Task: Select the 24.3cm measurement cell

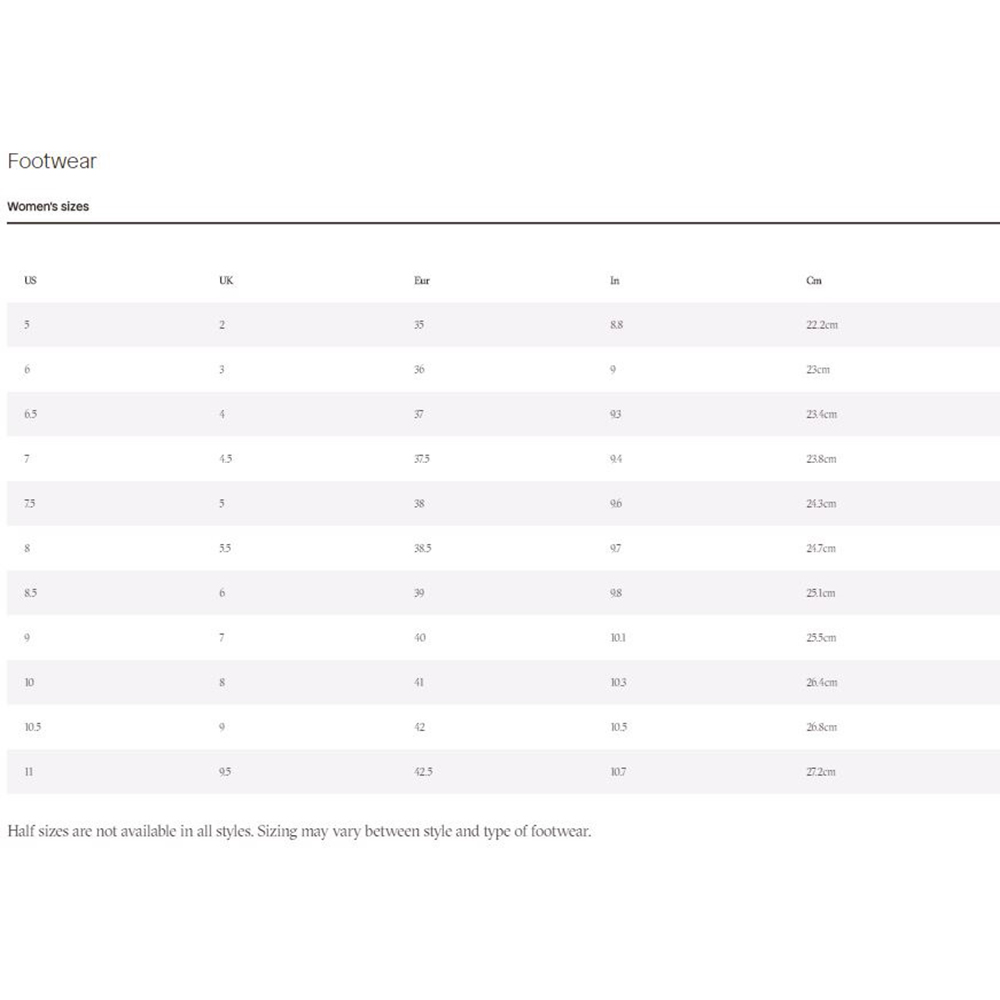Action: coord(821,503)
